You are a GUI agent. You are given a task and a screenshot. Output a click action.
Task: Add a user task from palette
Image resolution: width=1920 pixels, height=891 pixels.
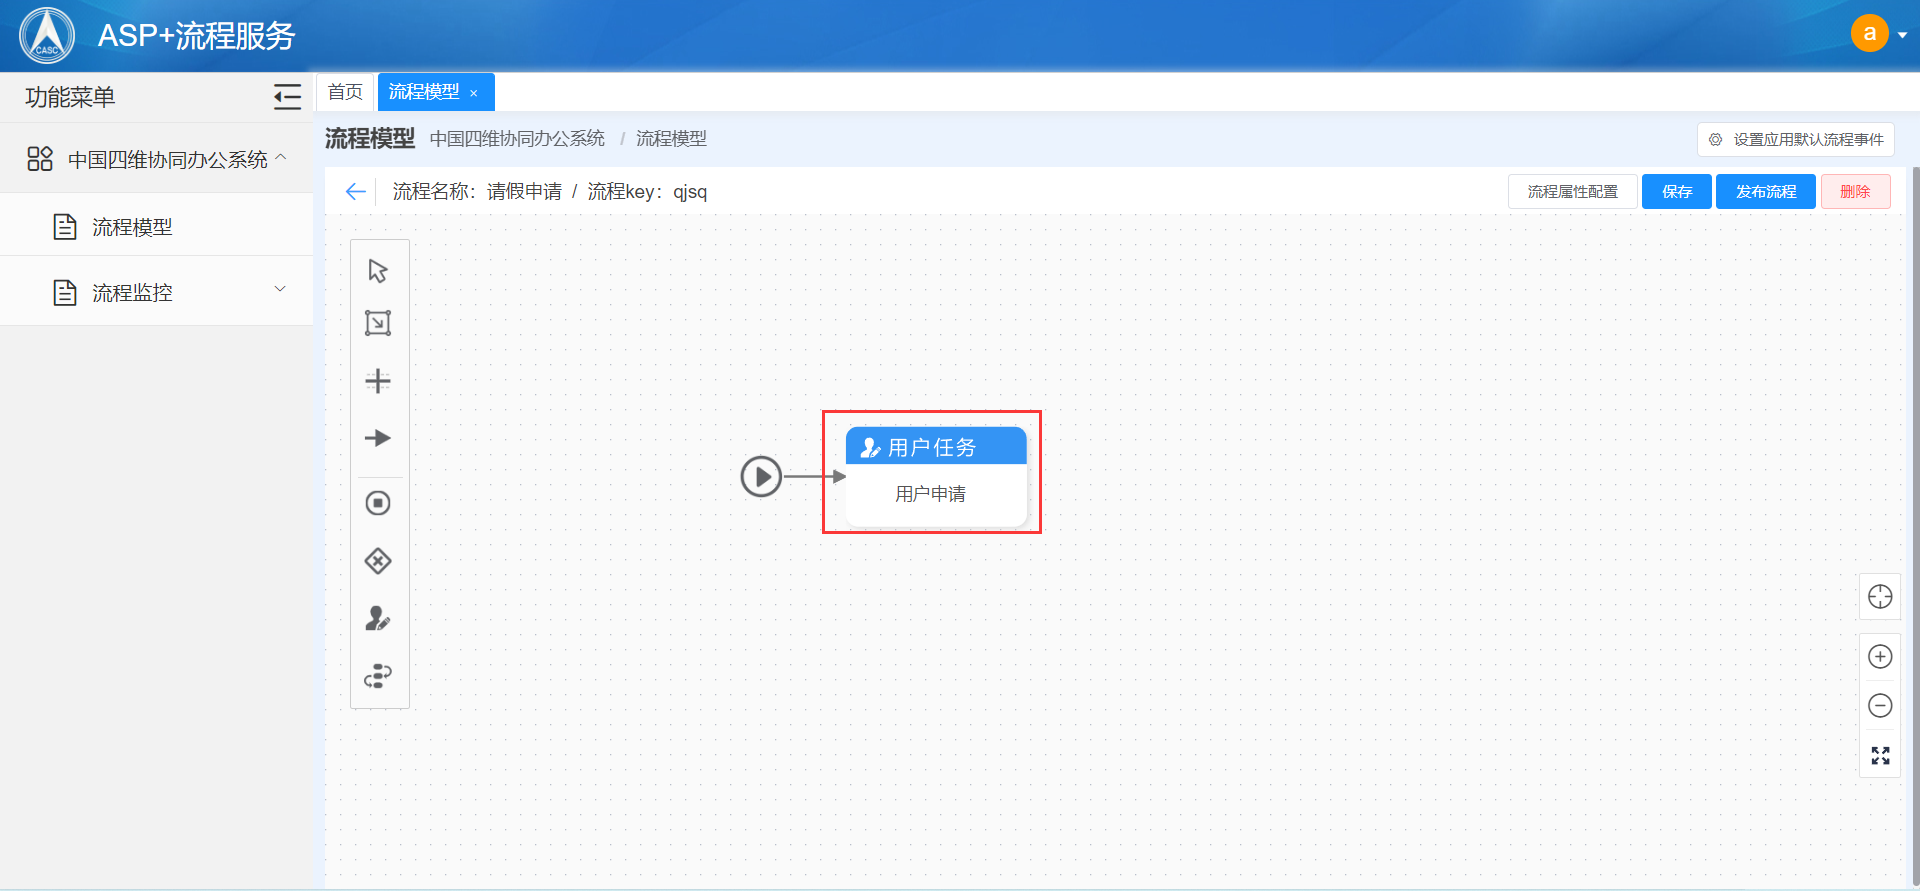pos(378,619)
